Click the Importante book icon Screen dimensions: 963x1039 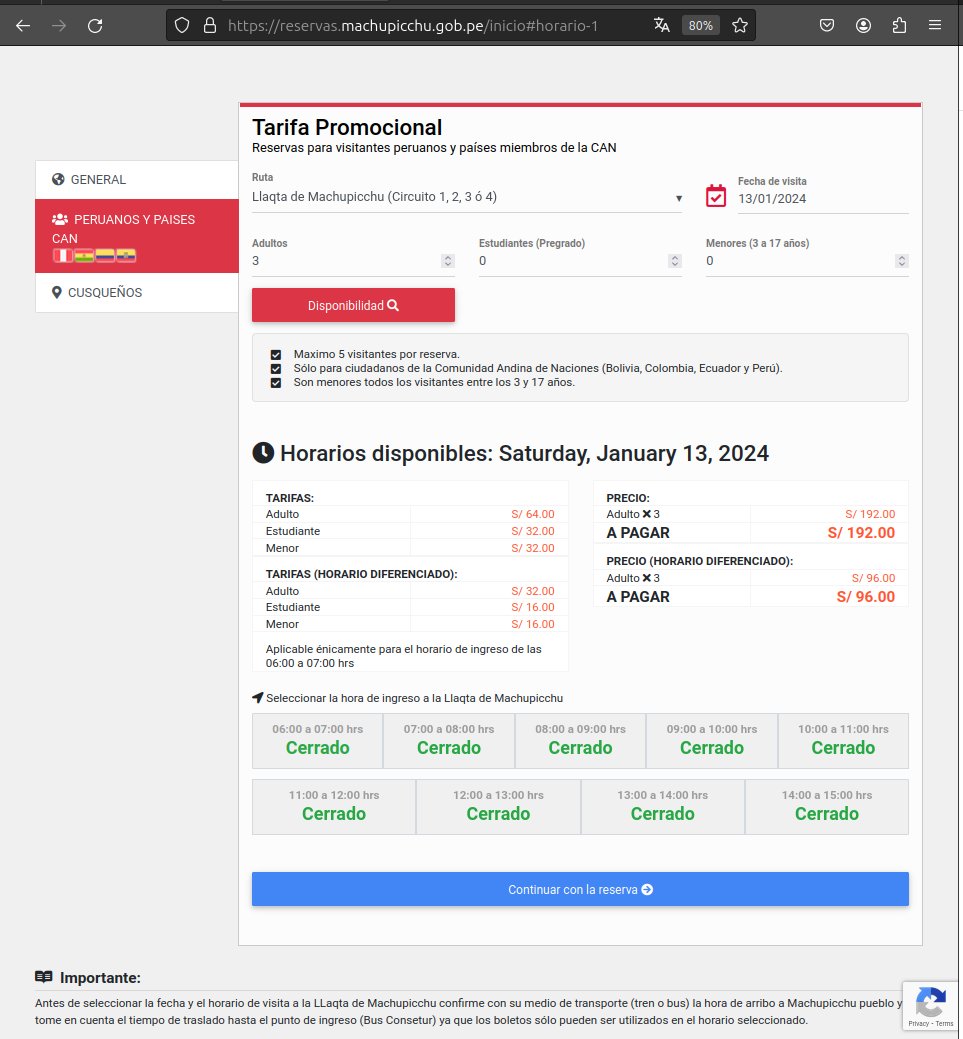44,977
